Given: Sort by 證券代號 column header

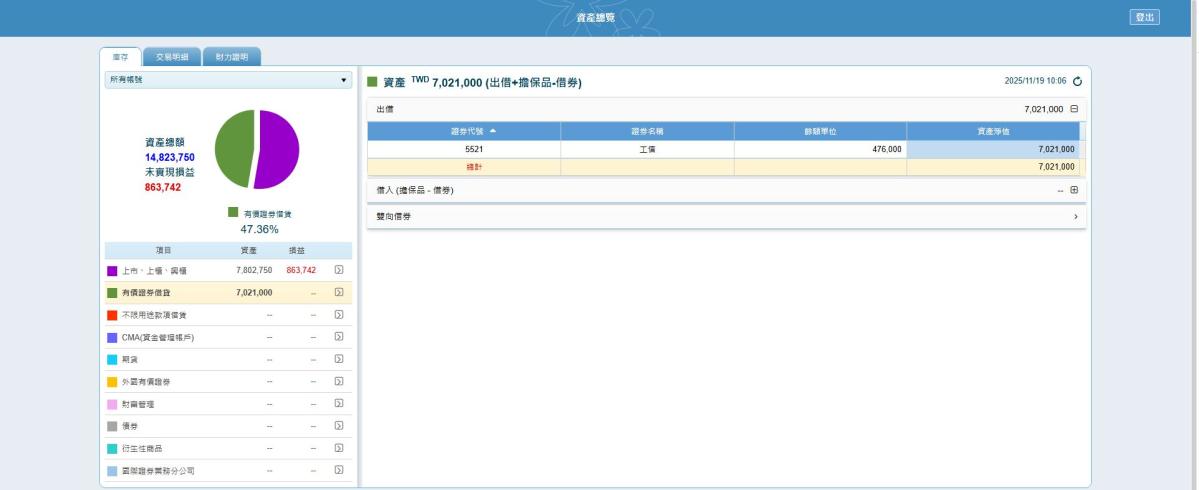Looking at the screenshot, I should click(x=464, y=131).
